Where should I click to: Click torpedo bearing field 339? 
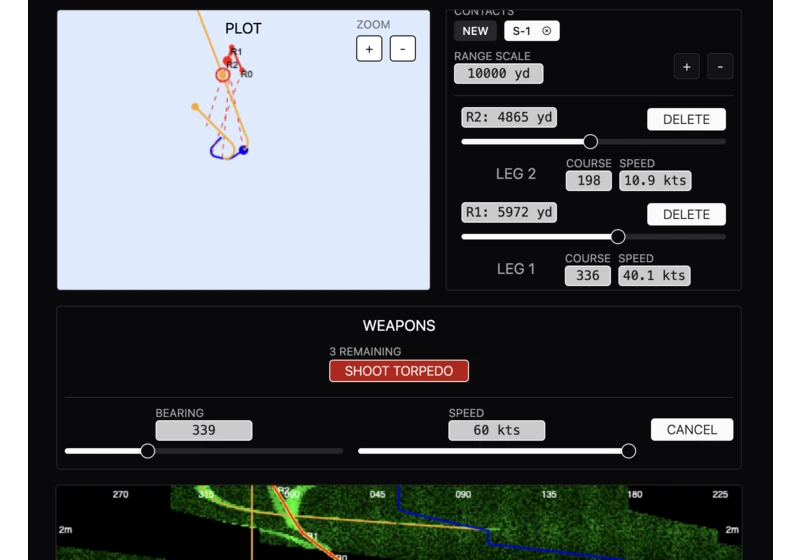point(204,430)
